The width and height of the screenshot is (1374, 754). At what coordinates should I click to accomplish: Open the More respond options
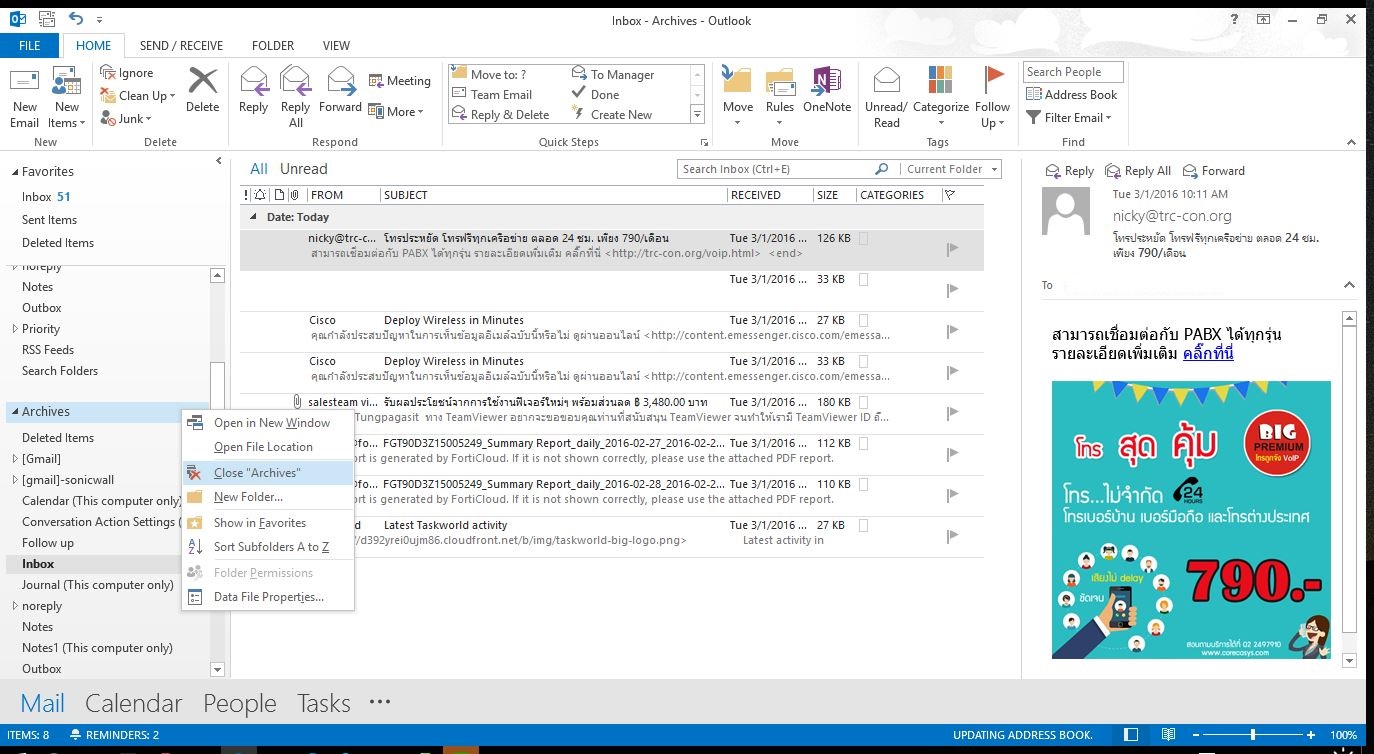396,111
